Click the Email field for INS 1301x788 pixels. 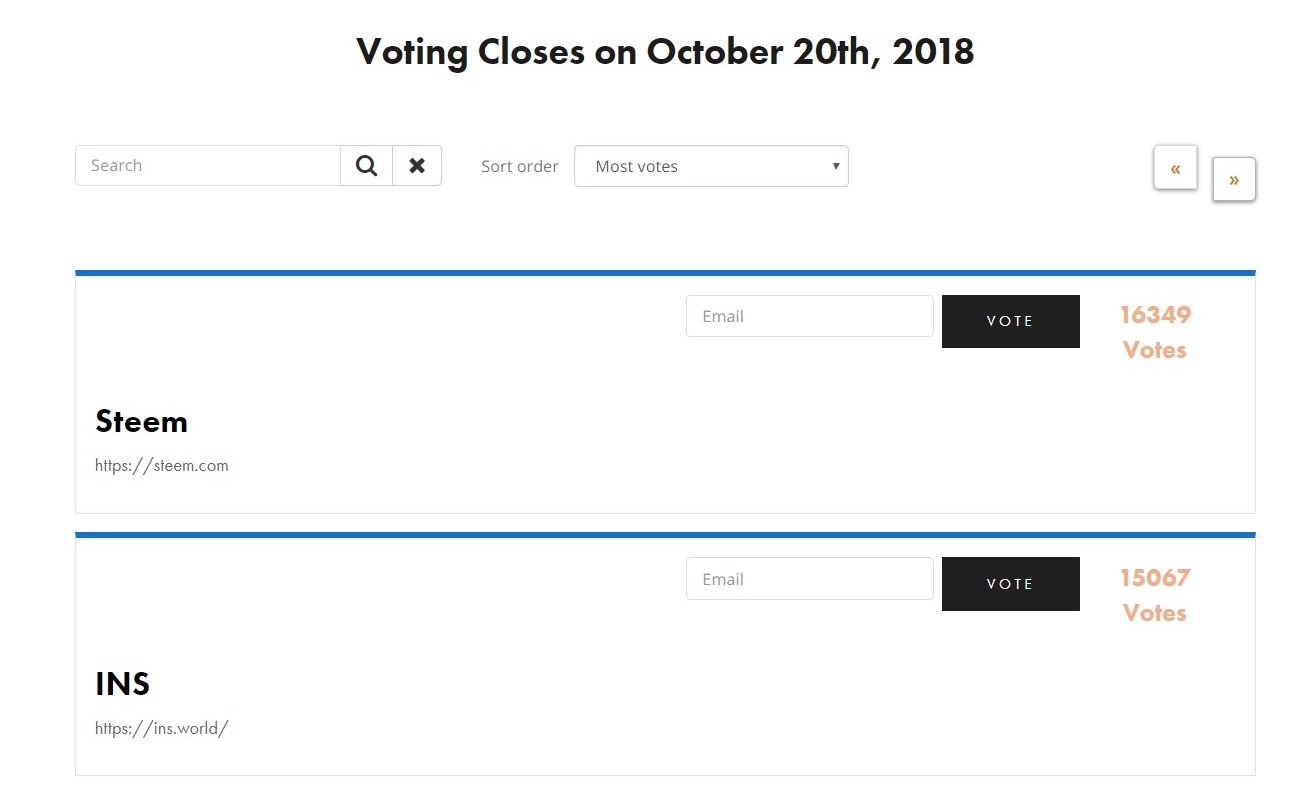[809, 579]
